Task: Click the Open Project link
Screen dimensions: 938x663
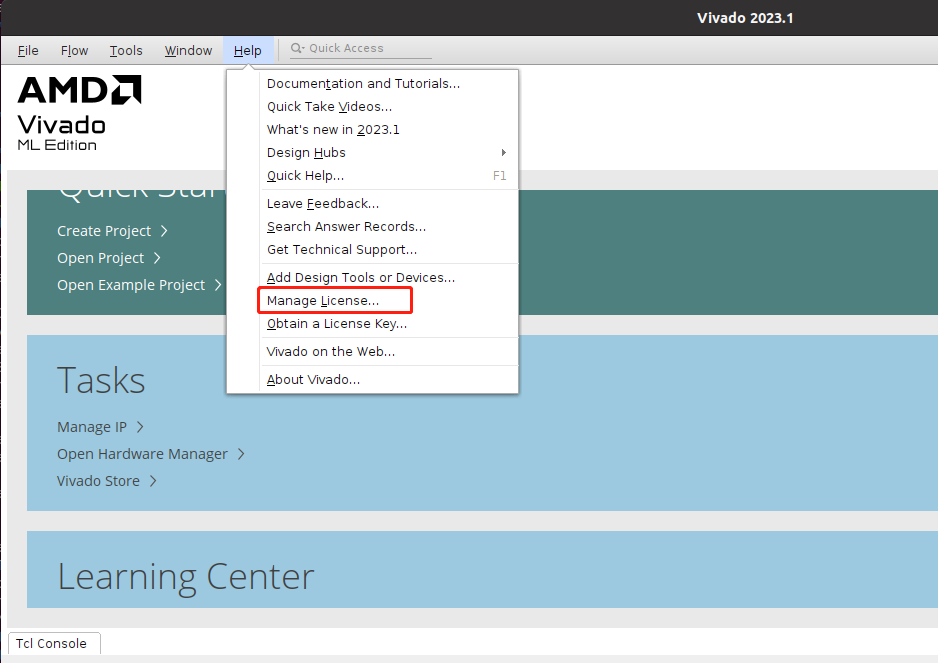Action: [x=100, y=258]
